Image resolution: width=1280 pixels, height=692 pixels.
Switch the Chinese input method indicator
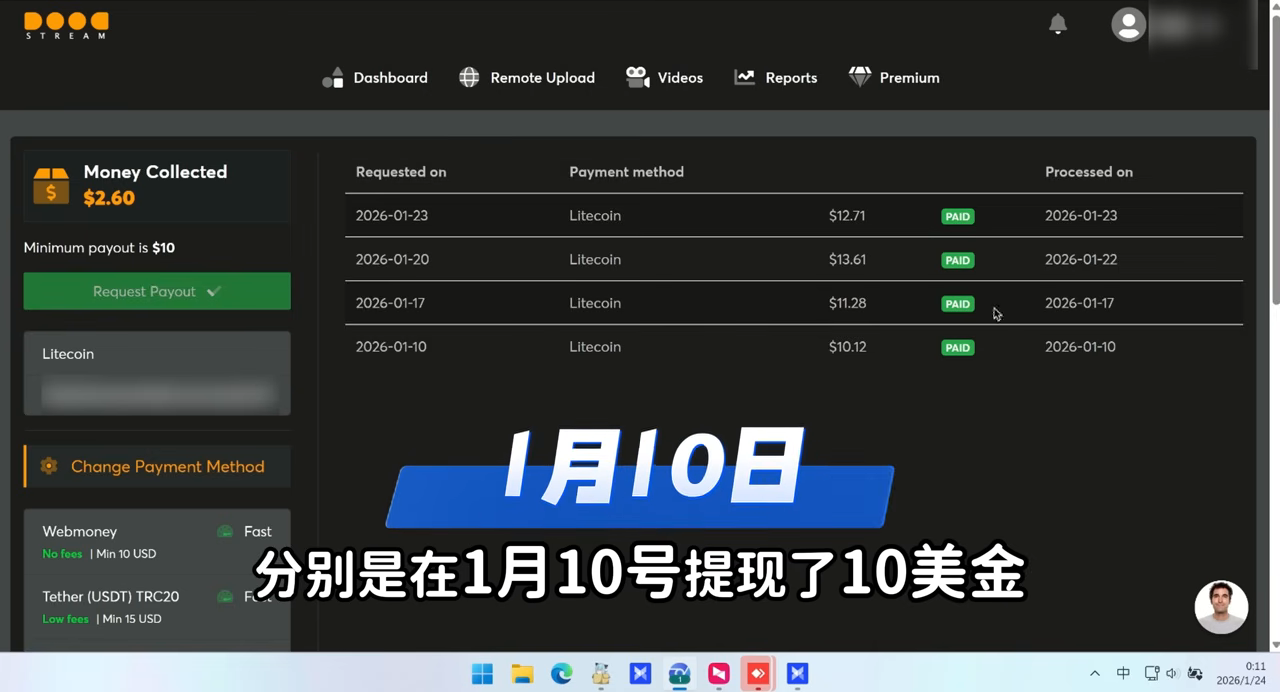click(x=1123, y=674)
